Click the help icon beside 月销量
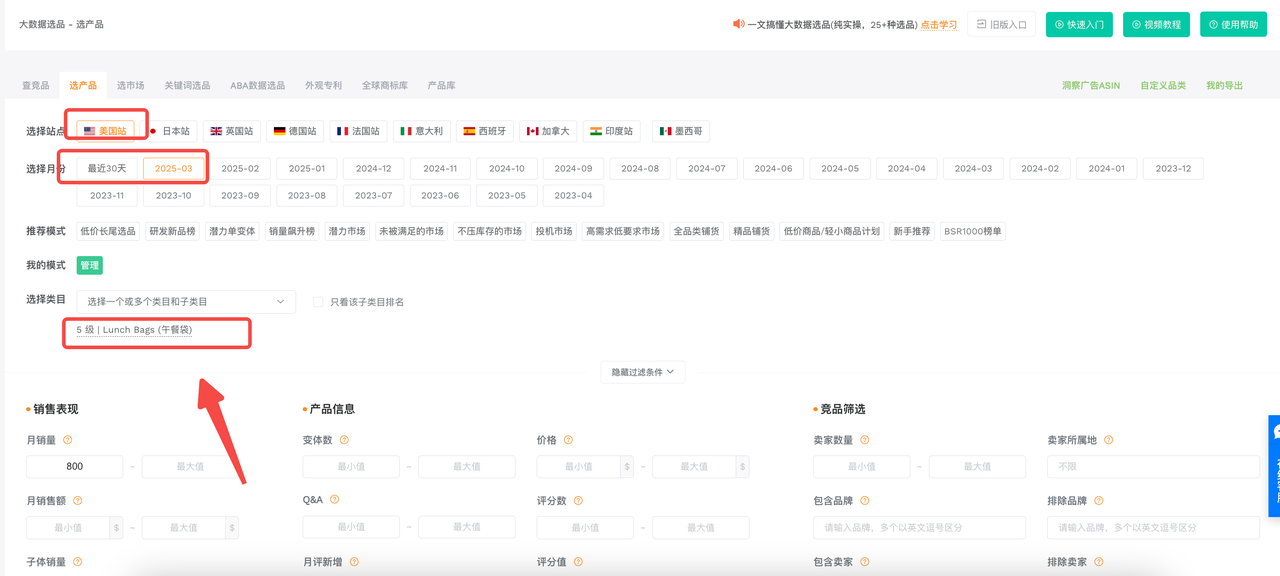The height and width of the screenshot is (576, 1280). tap(68, 440)
